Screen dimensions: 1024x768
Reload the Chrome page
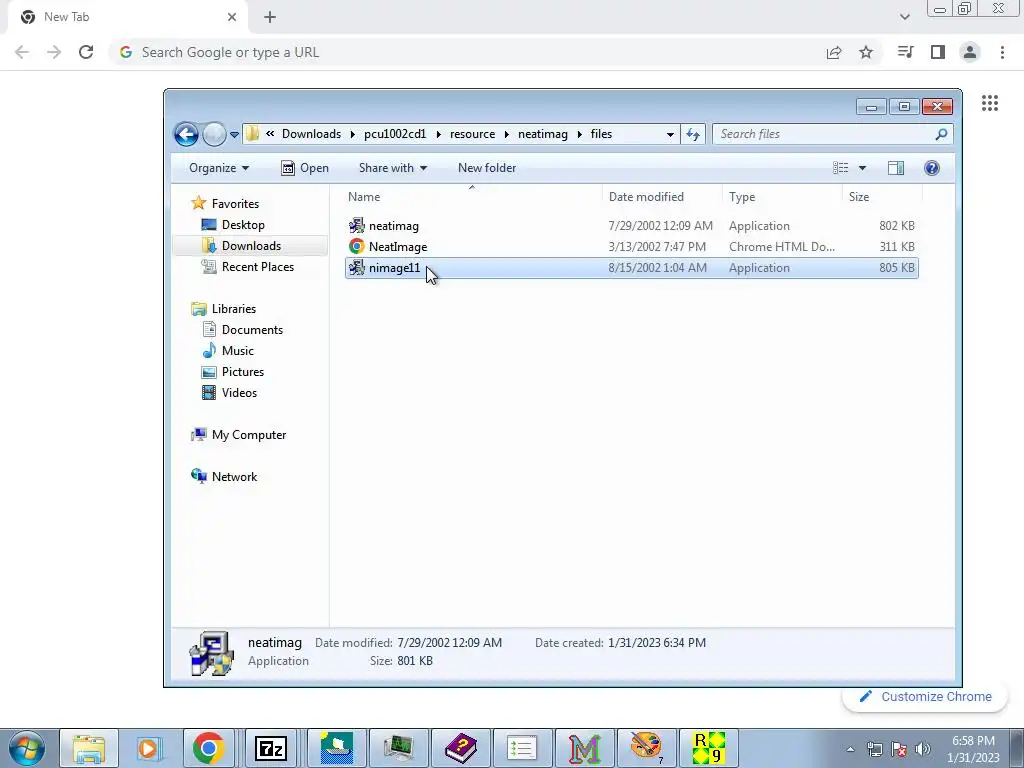pyautogui.click(x=86, y=52)
